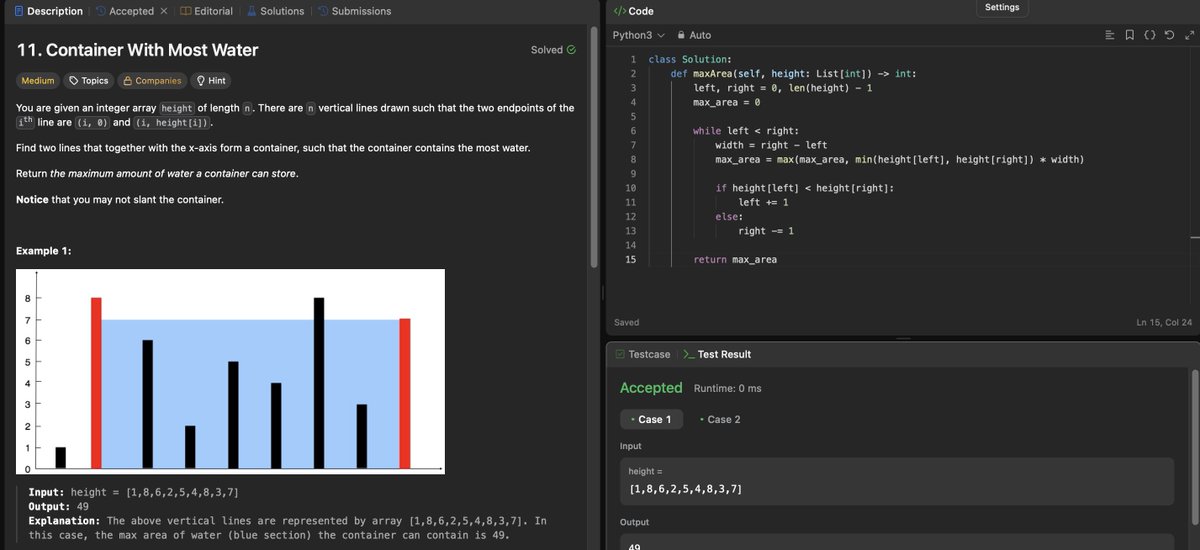Go to the Solutions tab

(274, 11)
